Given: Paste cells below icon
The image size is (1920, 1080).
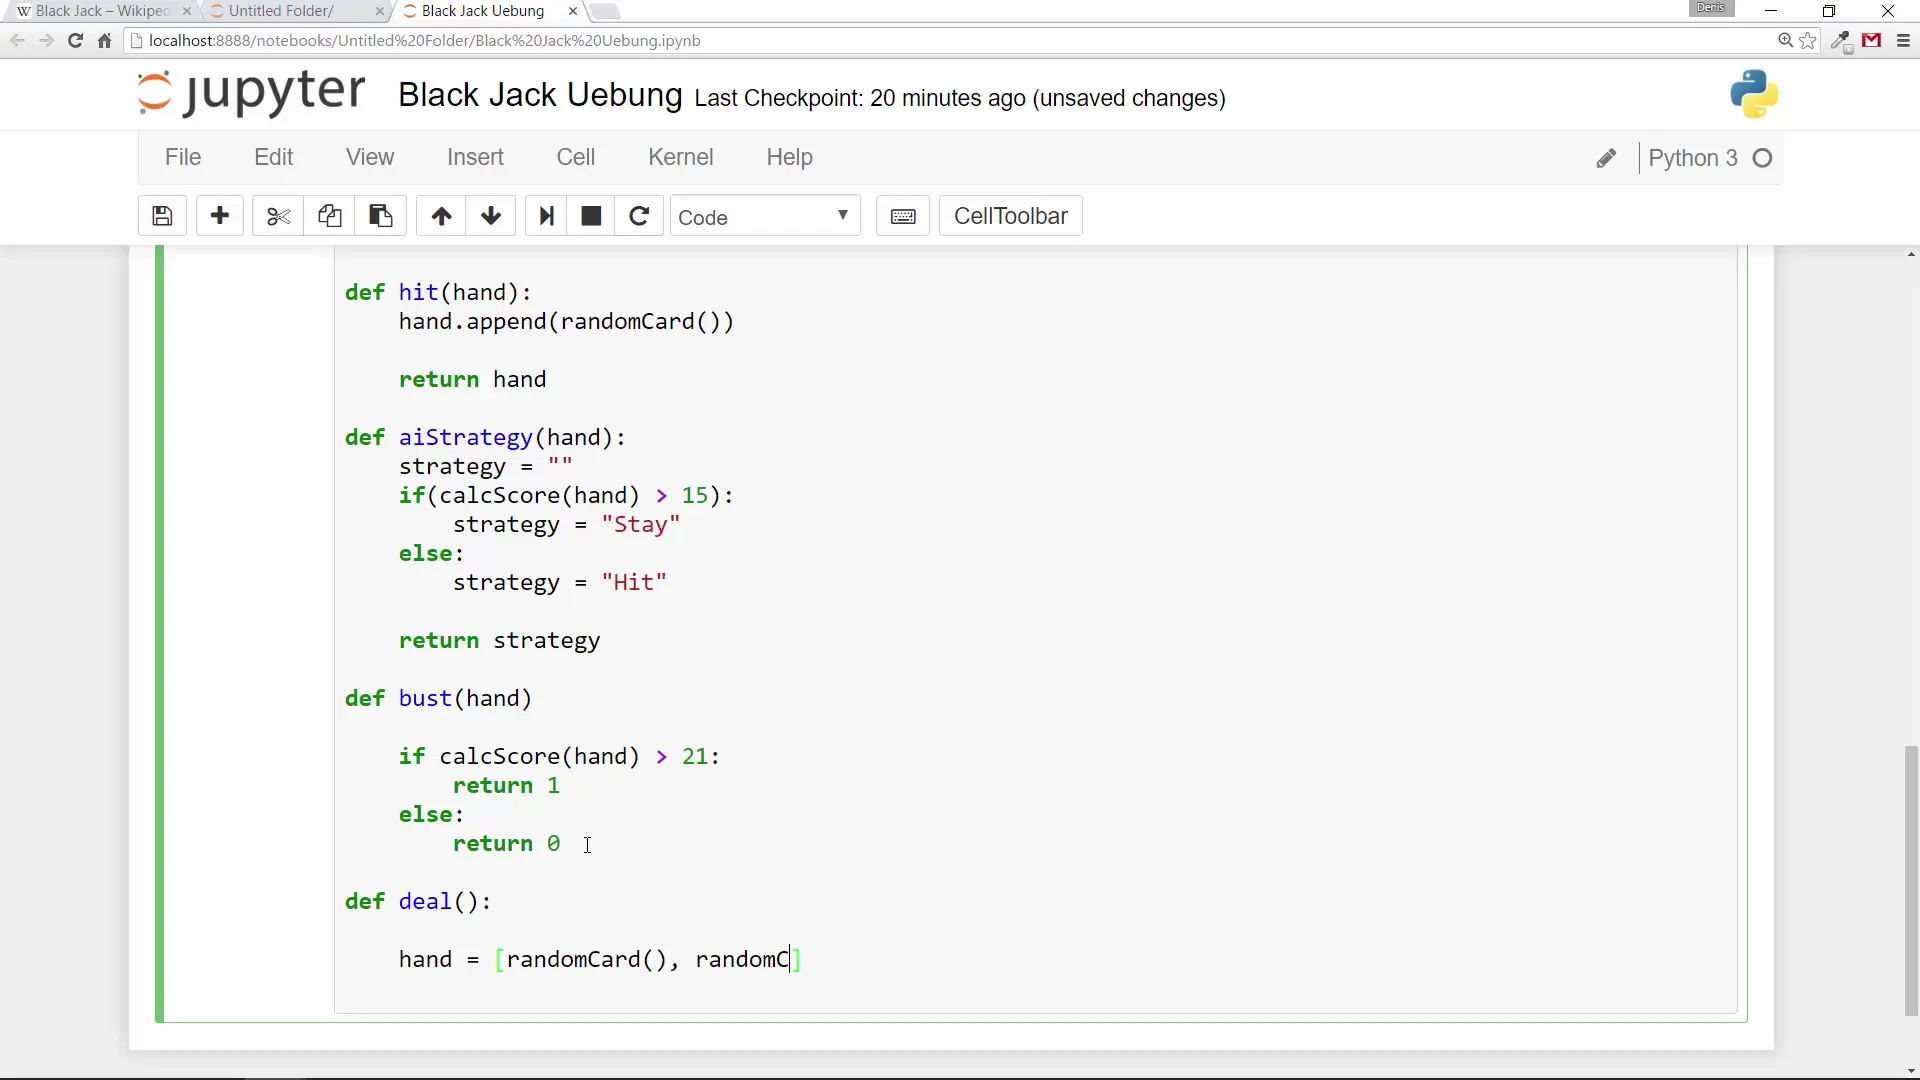Looking at the screenshot, I should click(380, 216).
